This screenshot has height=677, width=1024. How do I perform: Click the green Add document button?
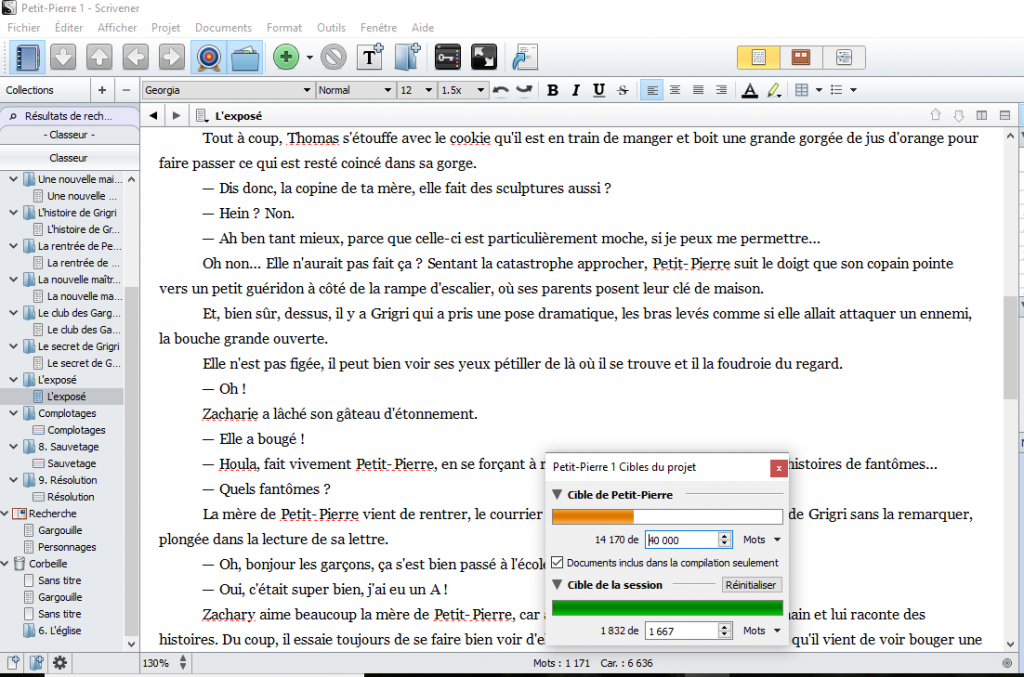pyautogui.click(x=286, y=57)
